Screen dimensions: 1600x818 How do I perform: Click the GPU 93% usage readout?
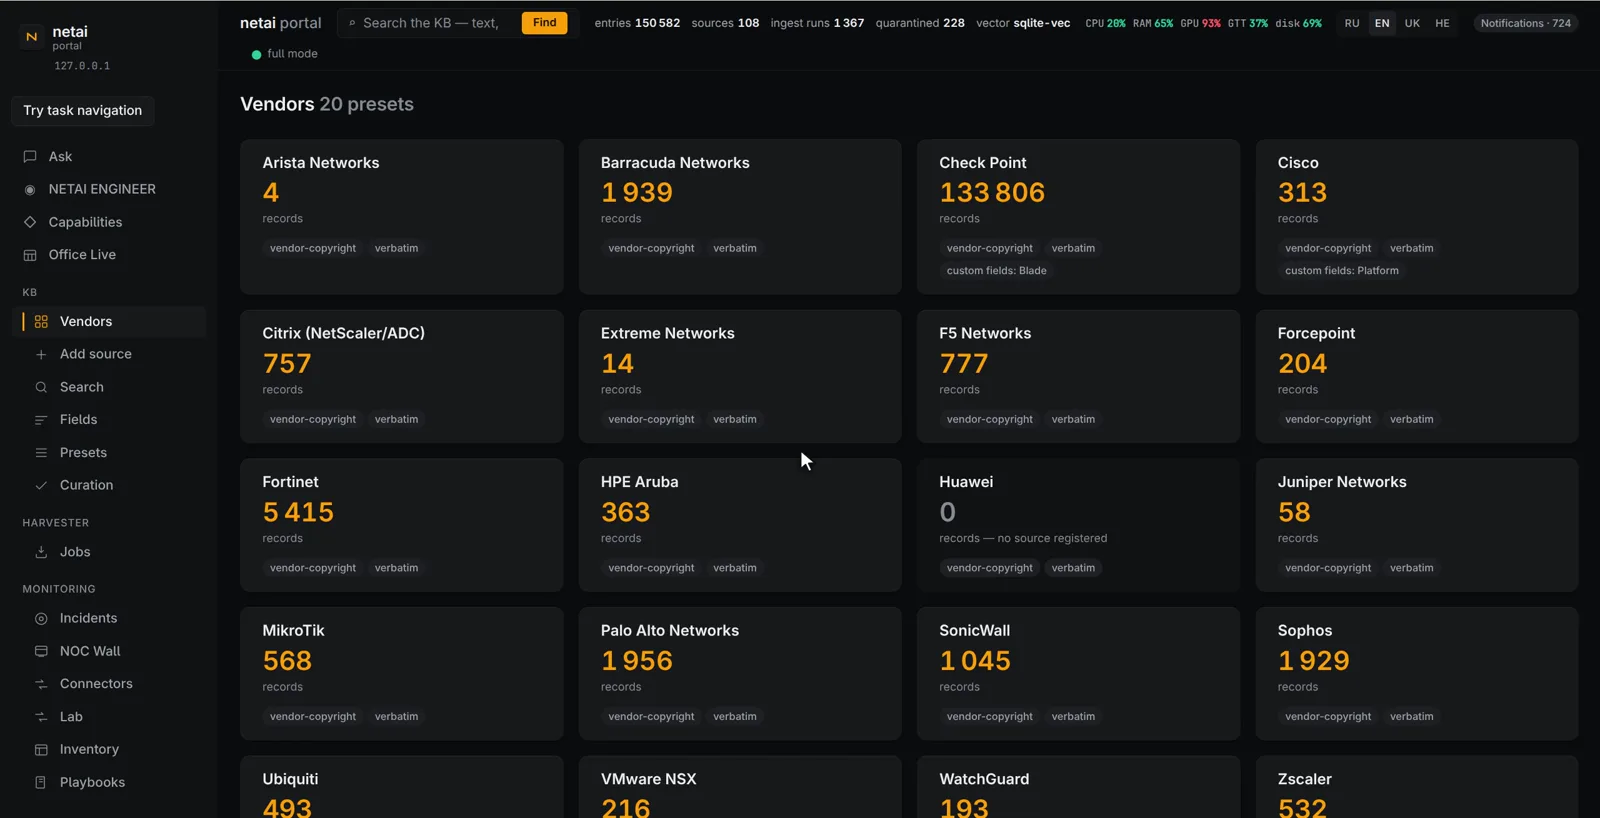point(1200,23)
